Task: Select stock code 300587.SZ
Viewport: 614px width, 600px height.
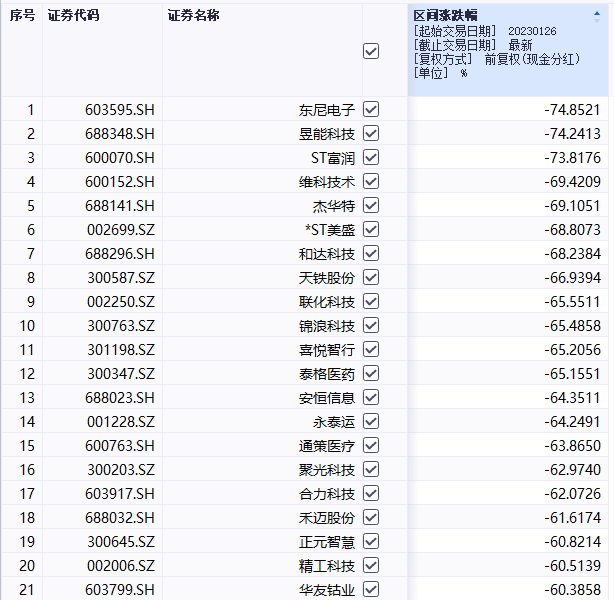Action: (121, 278)
